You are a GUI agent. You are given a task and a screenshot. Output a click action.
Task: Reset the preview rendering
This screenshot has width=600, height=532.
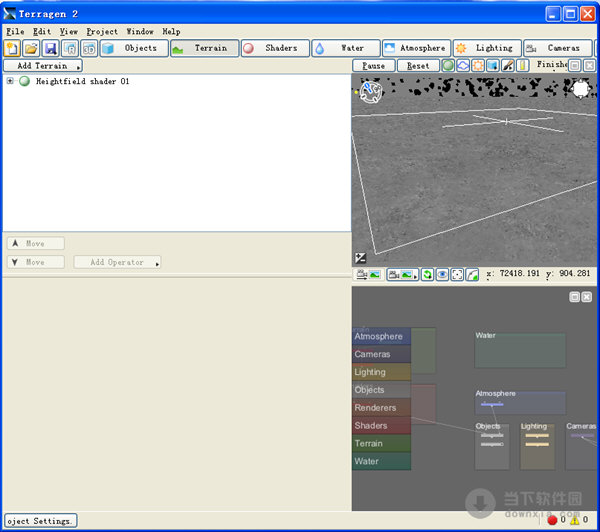[418, 66]
